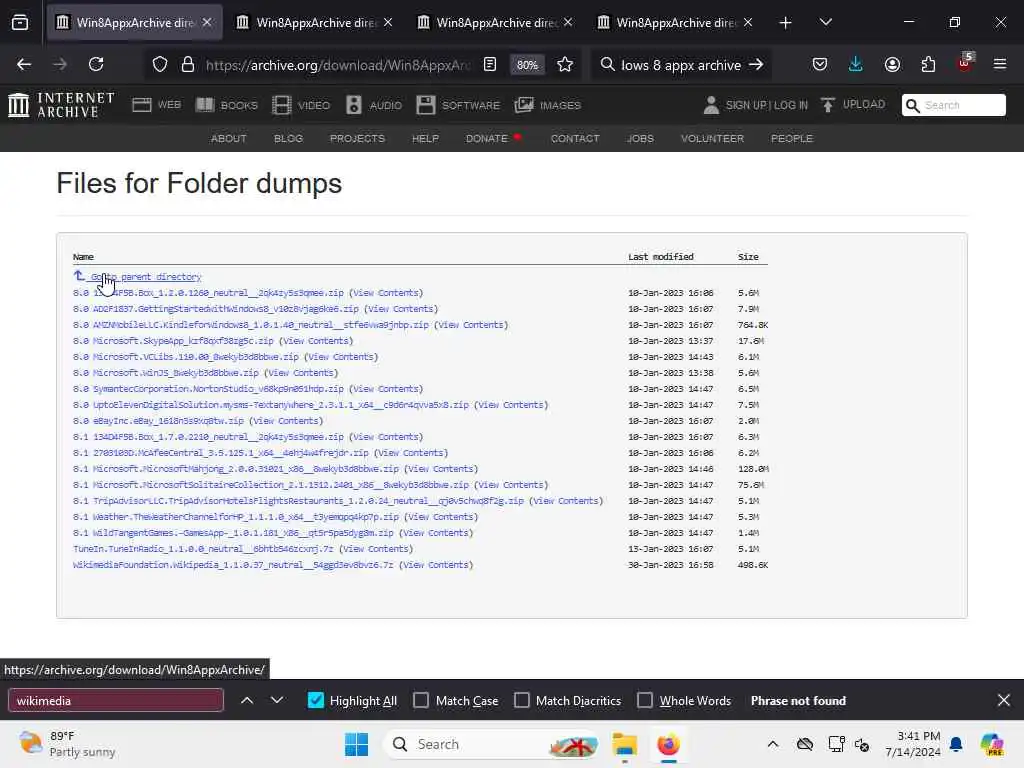The image size is (1024, 768).
Task: Open the BLOG link
Action: (288, 138)
